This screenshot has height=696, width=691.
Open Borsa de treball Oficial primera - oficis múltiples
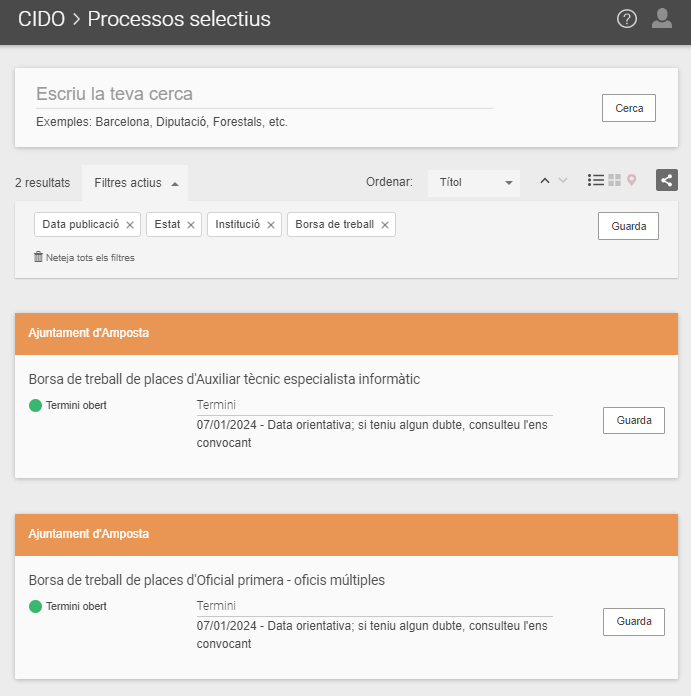pos(207,580)
